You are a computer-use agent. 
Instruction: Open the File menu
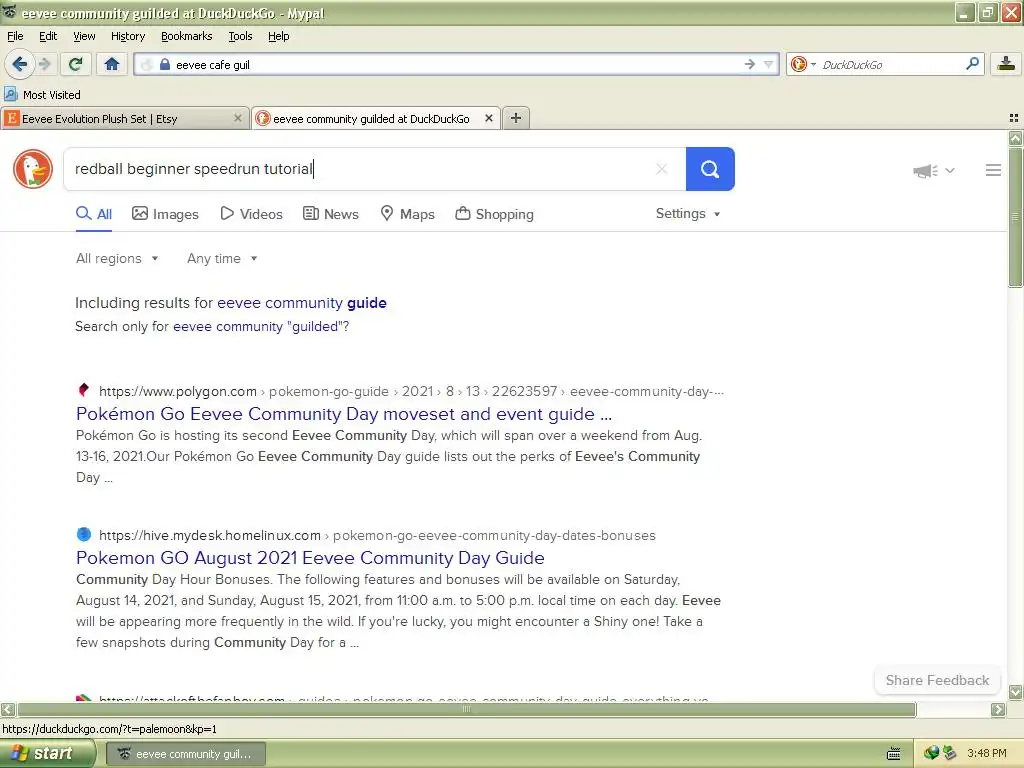[x=15, y=36]
